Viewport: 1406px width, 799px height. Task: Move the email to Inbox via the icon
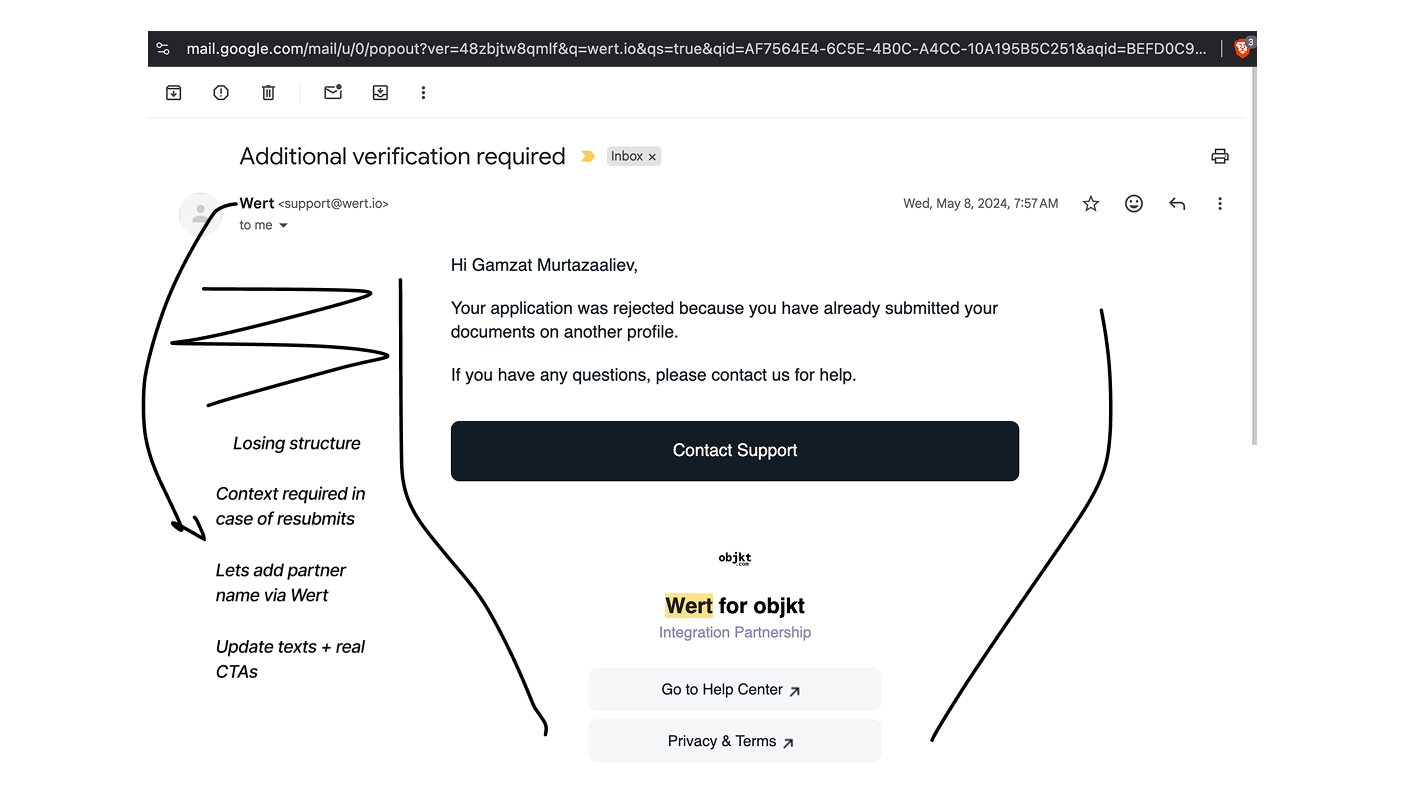pos(380,92)
